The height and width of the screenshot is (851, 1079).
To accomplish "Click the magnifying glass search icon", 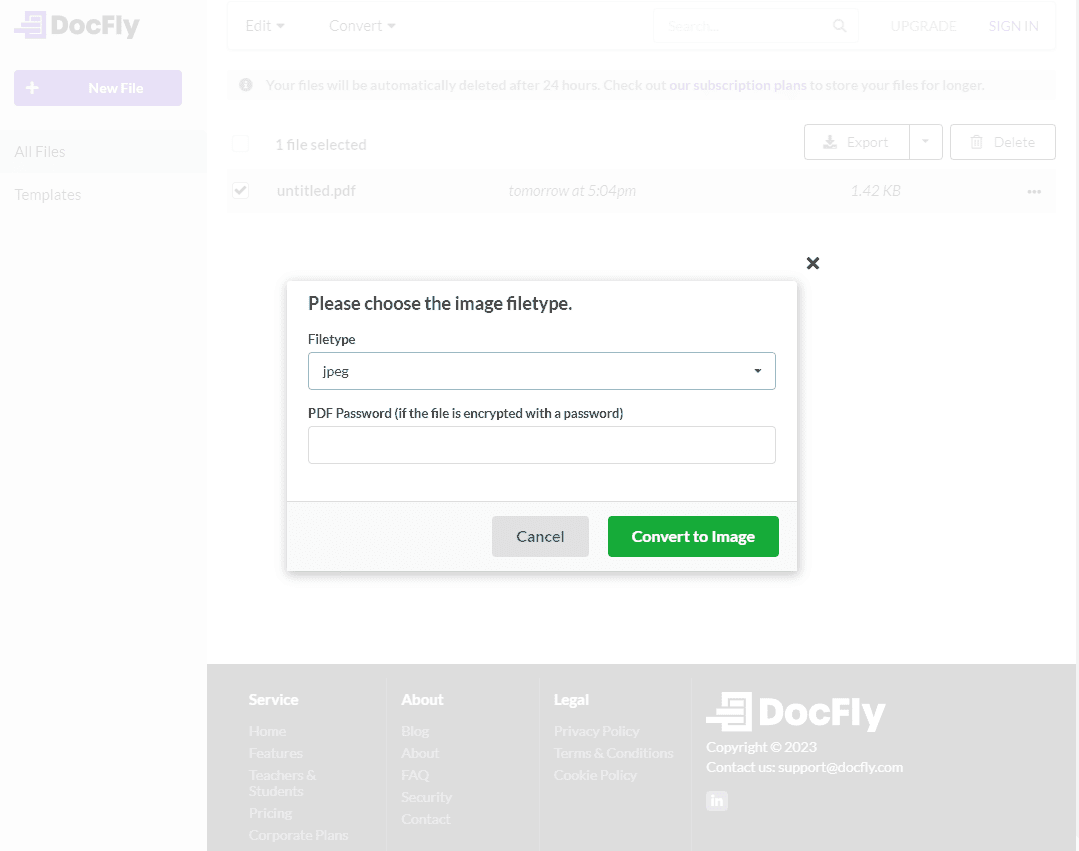I will (x=840, y=26).
